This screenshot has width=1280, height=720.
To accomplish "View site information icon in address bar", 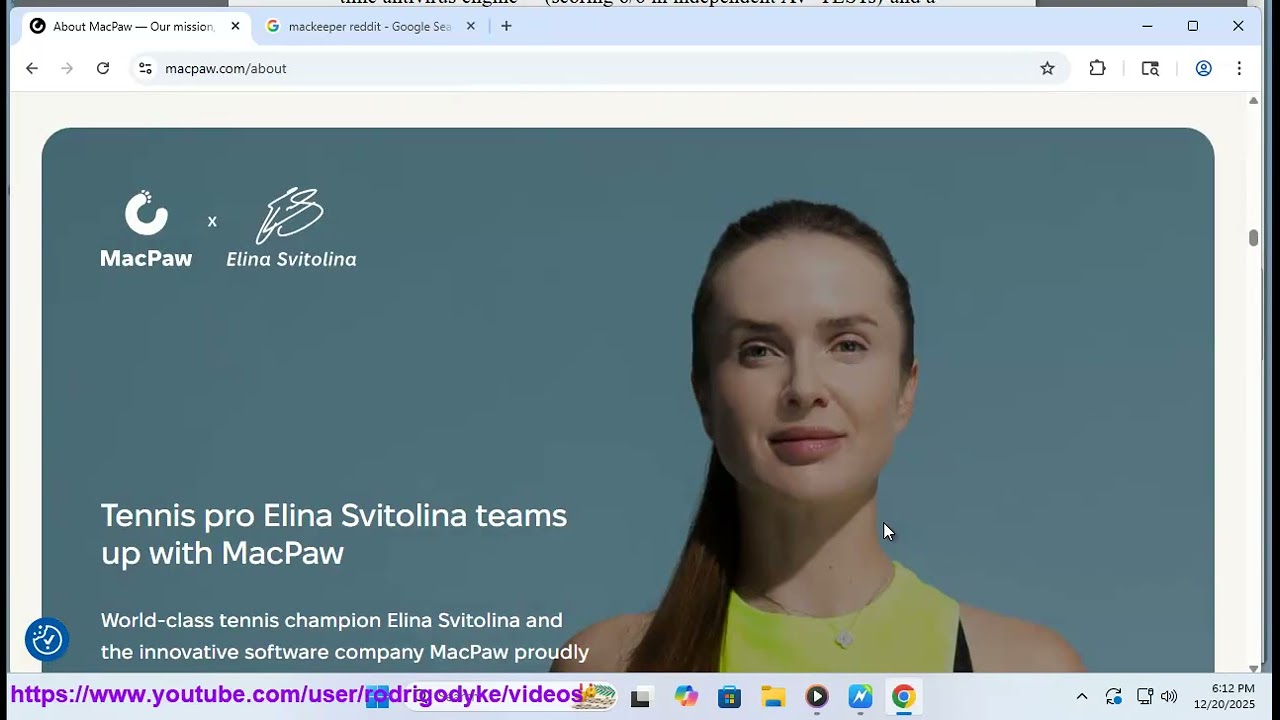I will (145, 68).
